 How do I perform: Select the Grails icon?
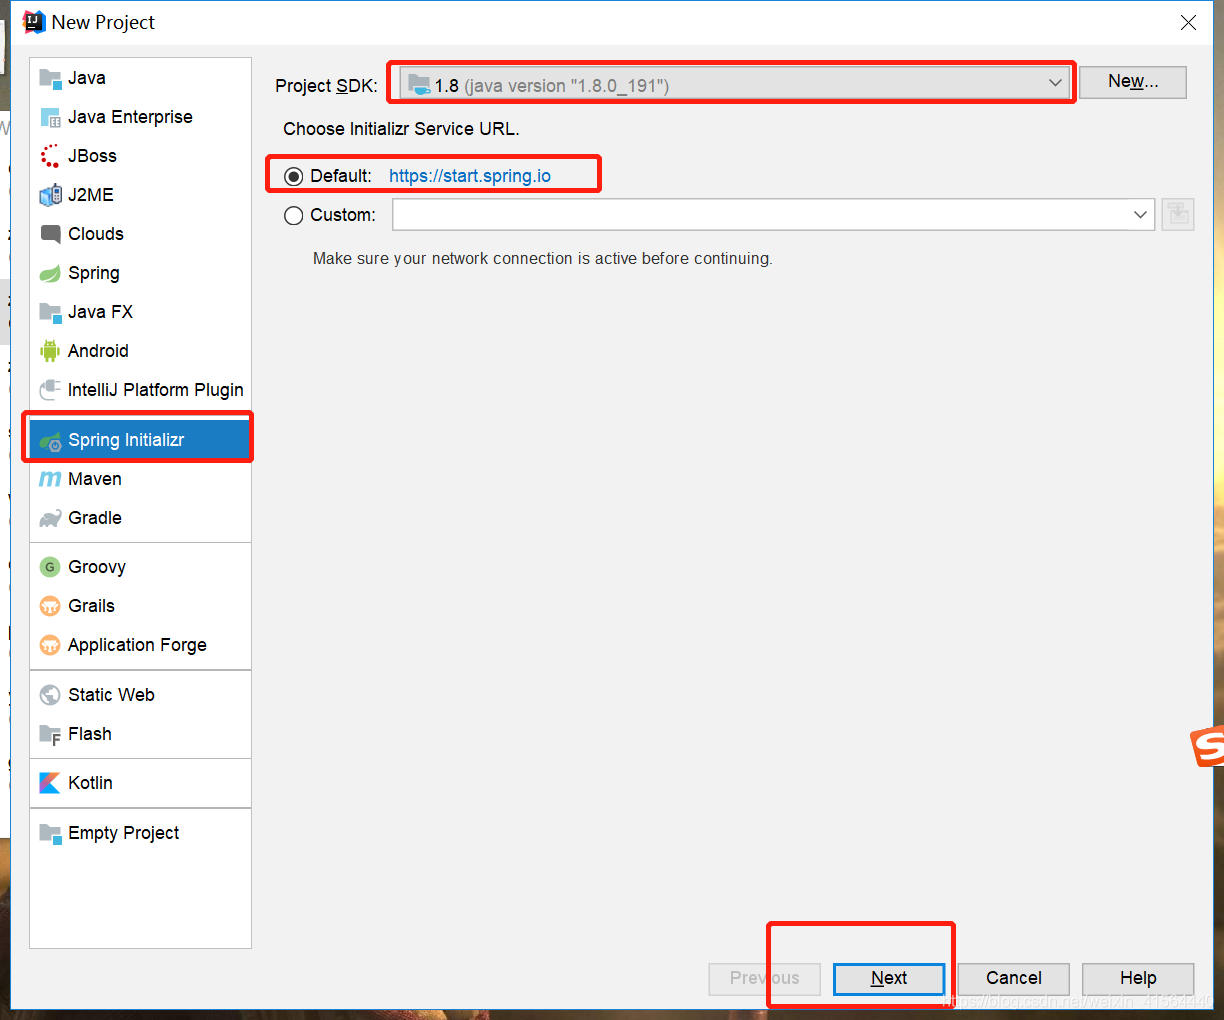click(x=50, y=606)
